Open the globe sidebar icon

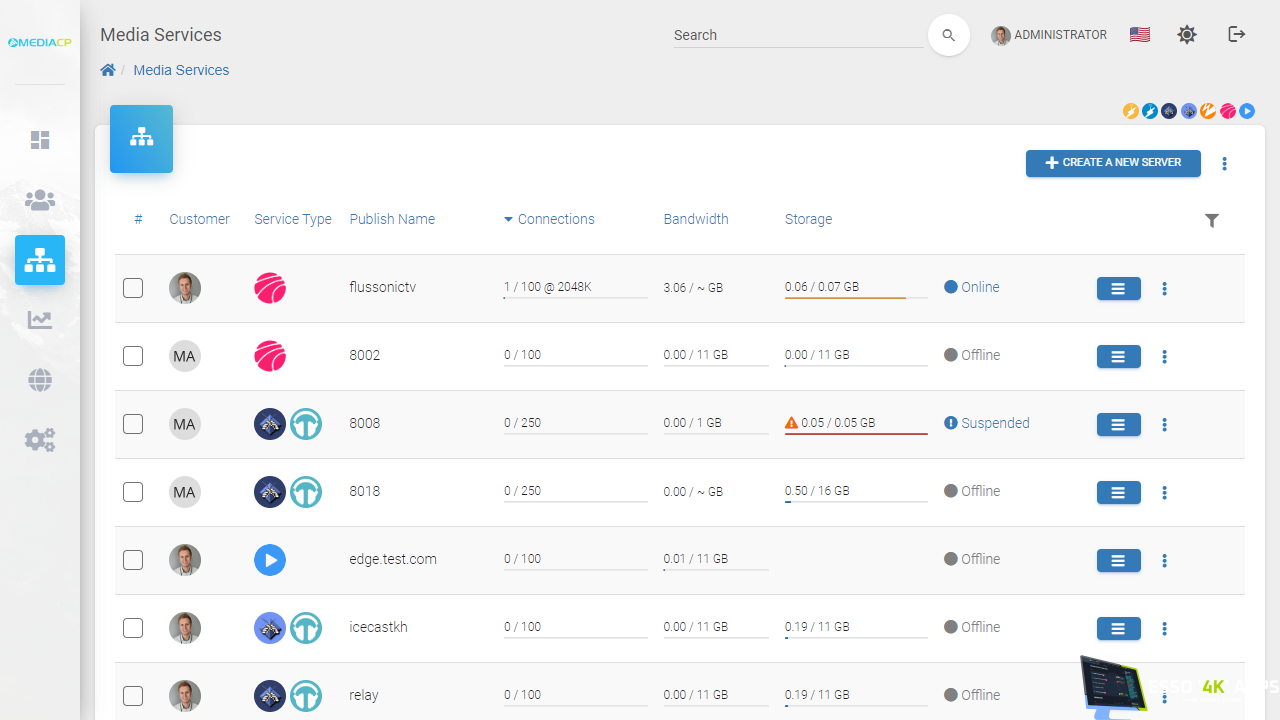[x=40, y=380]
